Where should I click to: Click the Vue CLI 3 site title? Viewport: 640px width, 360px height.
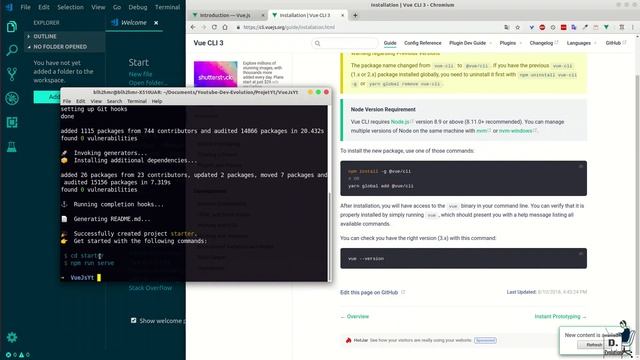pos(208,43)
